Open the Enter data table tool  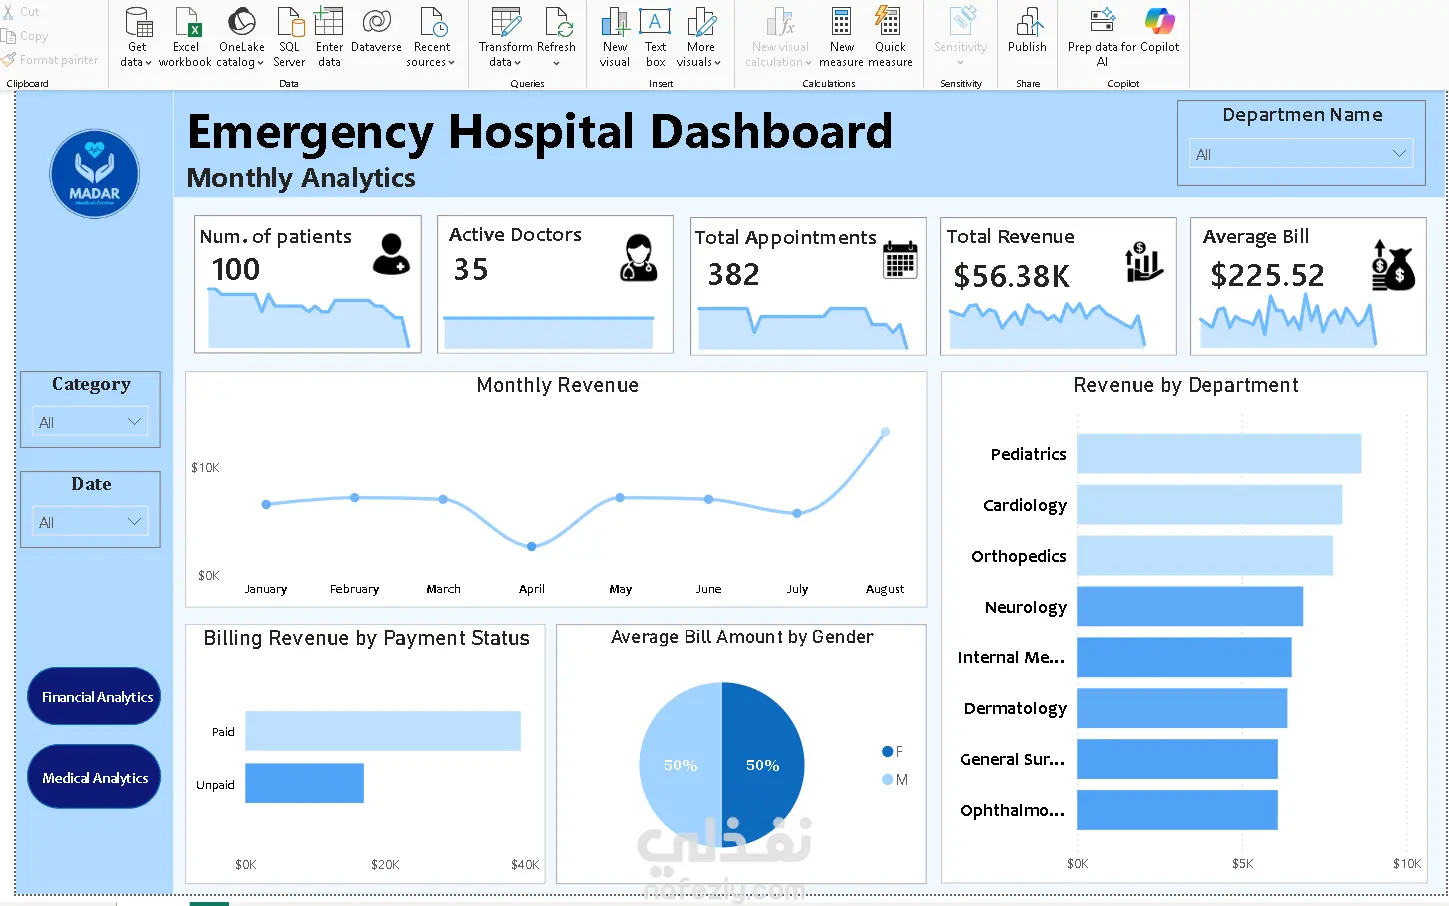[x=329, y=37]
